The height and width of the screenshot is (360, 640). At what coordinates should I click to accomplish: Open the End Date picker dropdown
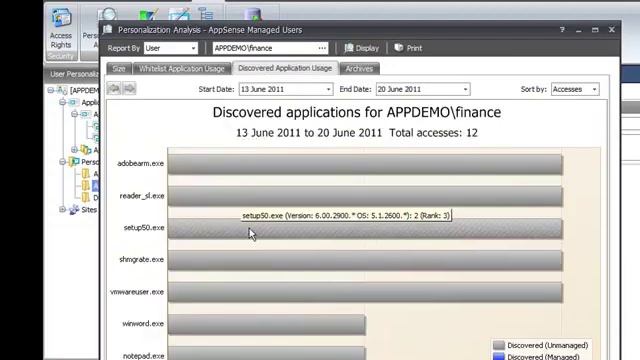(465, 89)
